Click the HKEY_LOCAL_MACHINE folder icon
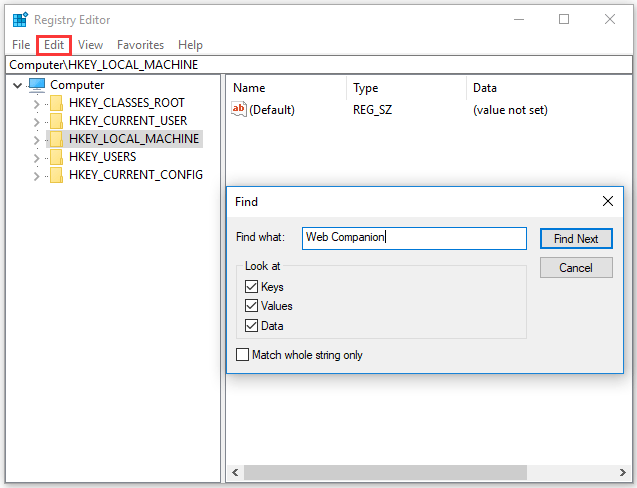This screenshot has height=488, width=637. (x=56, y=139)
